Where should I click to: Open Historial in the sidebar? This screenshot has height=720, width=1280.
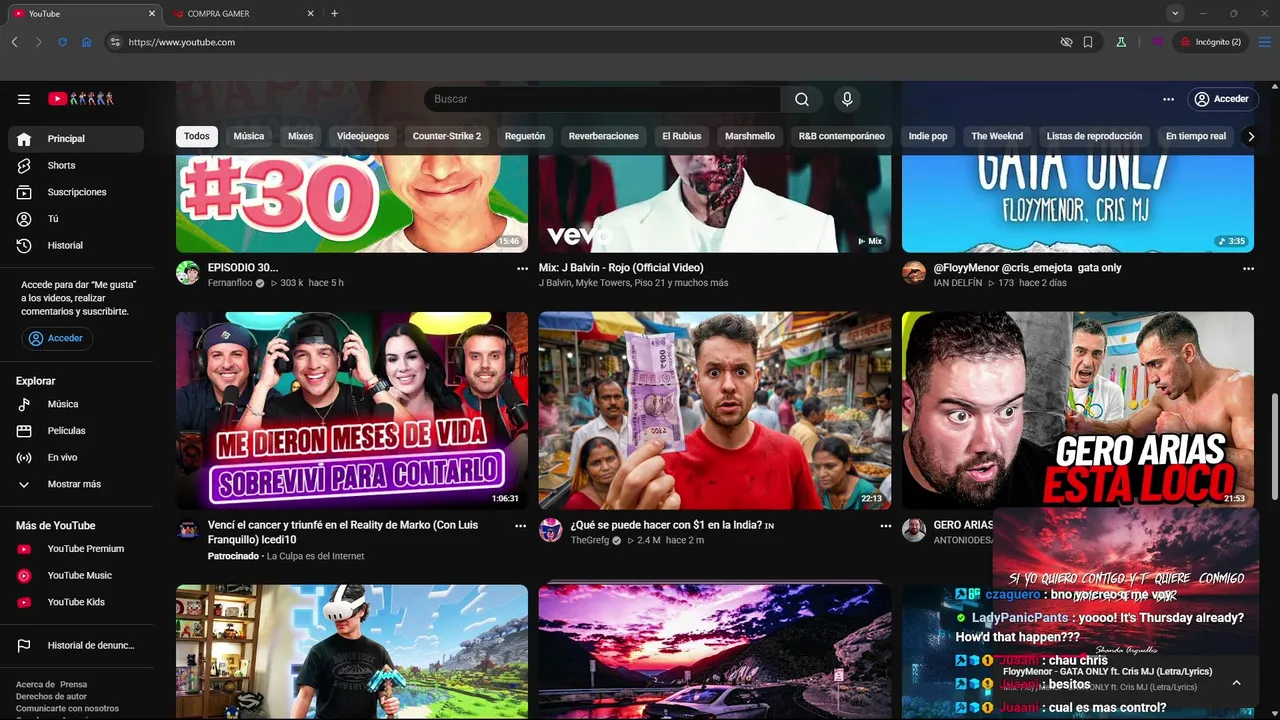click(x=76, y=245)
